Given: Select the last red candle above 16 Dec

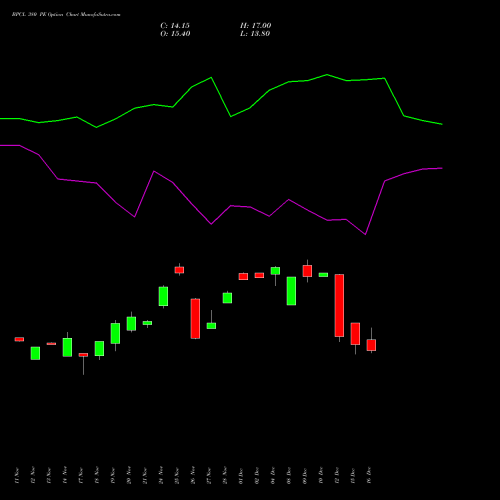Looking at the screenshot, I should coord(371,345).
